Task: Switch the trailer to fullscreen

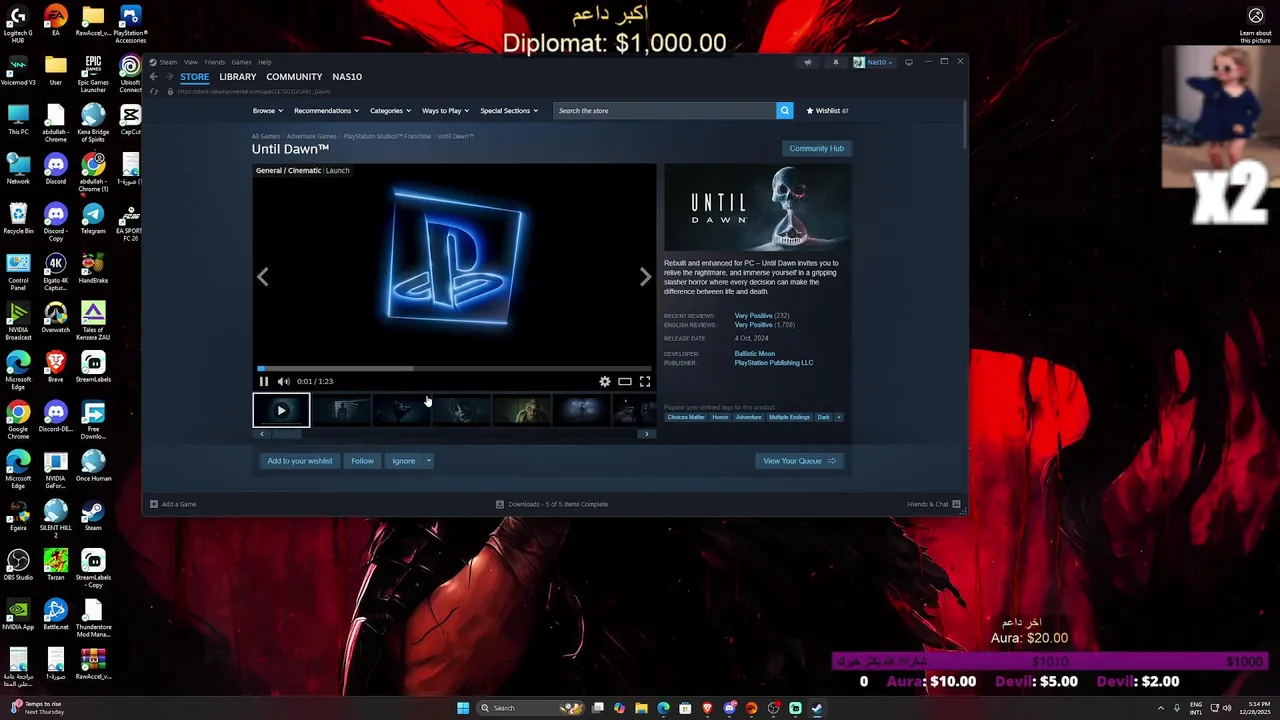Action: point(645,381)
